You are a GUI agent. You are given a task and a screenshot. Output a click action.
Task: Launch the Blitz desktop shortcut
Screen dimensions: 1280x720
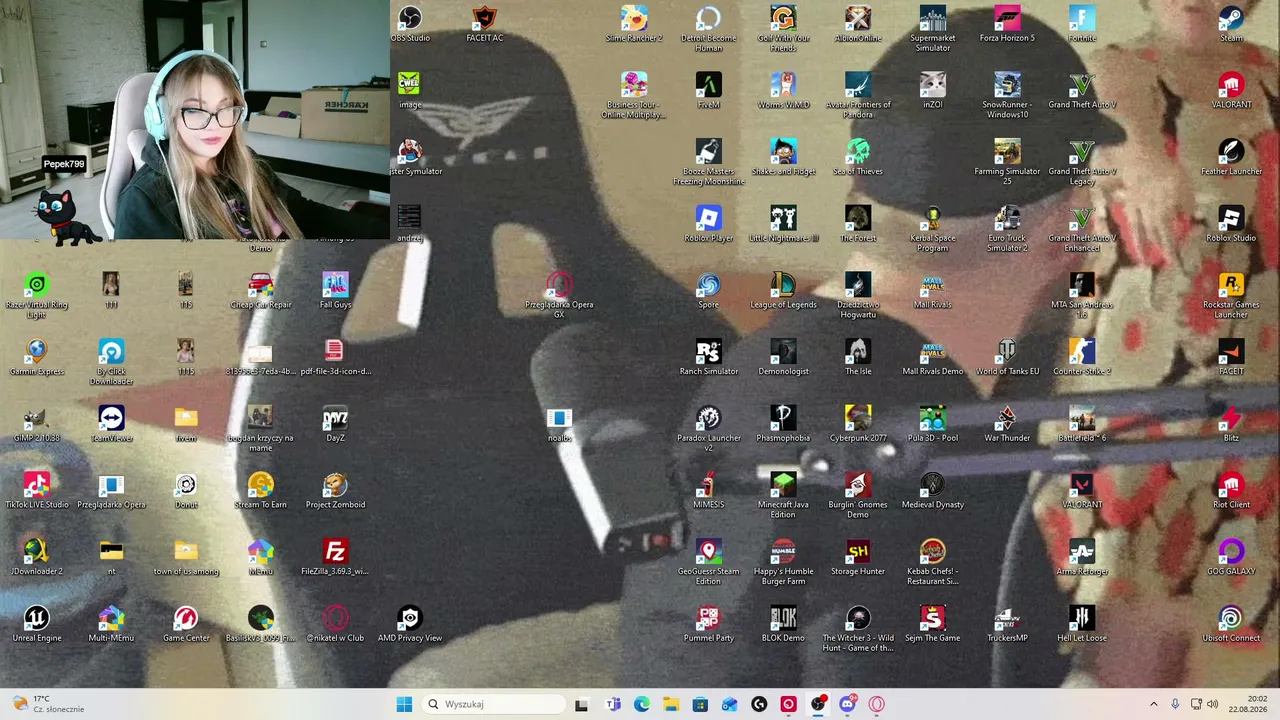pyautogui.click(x=1231, y=424)
